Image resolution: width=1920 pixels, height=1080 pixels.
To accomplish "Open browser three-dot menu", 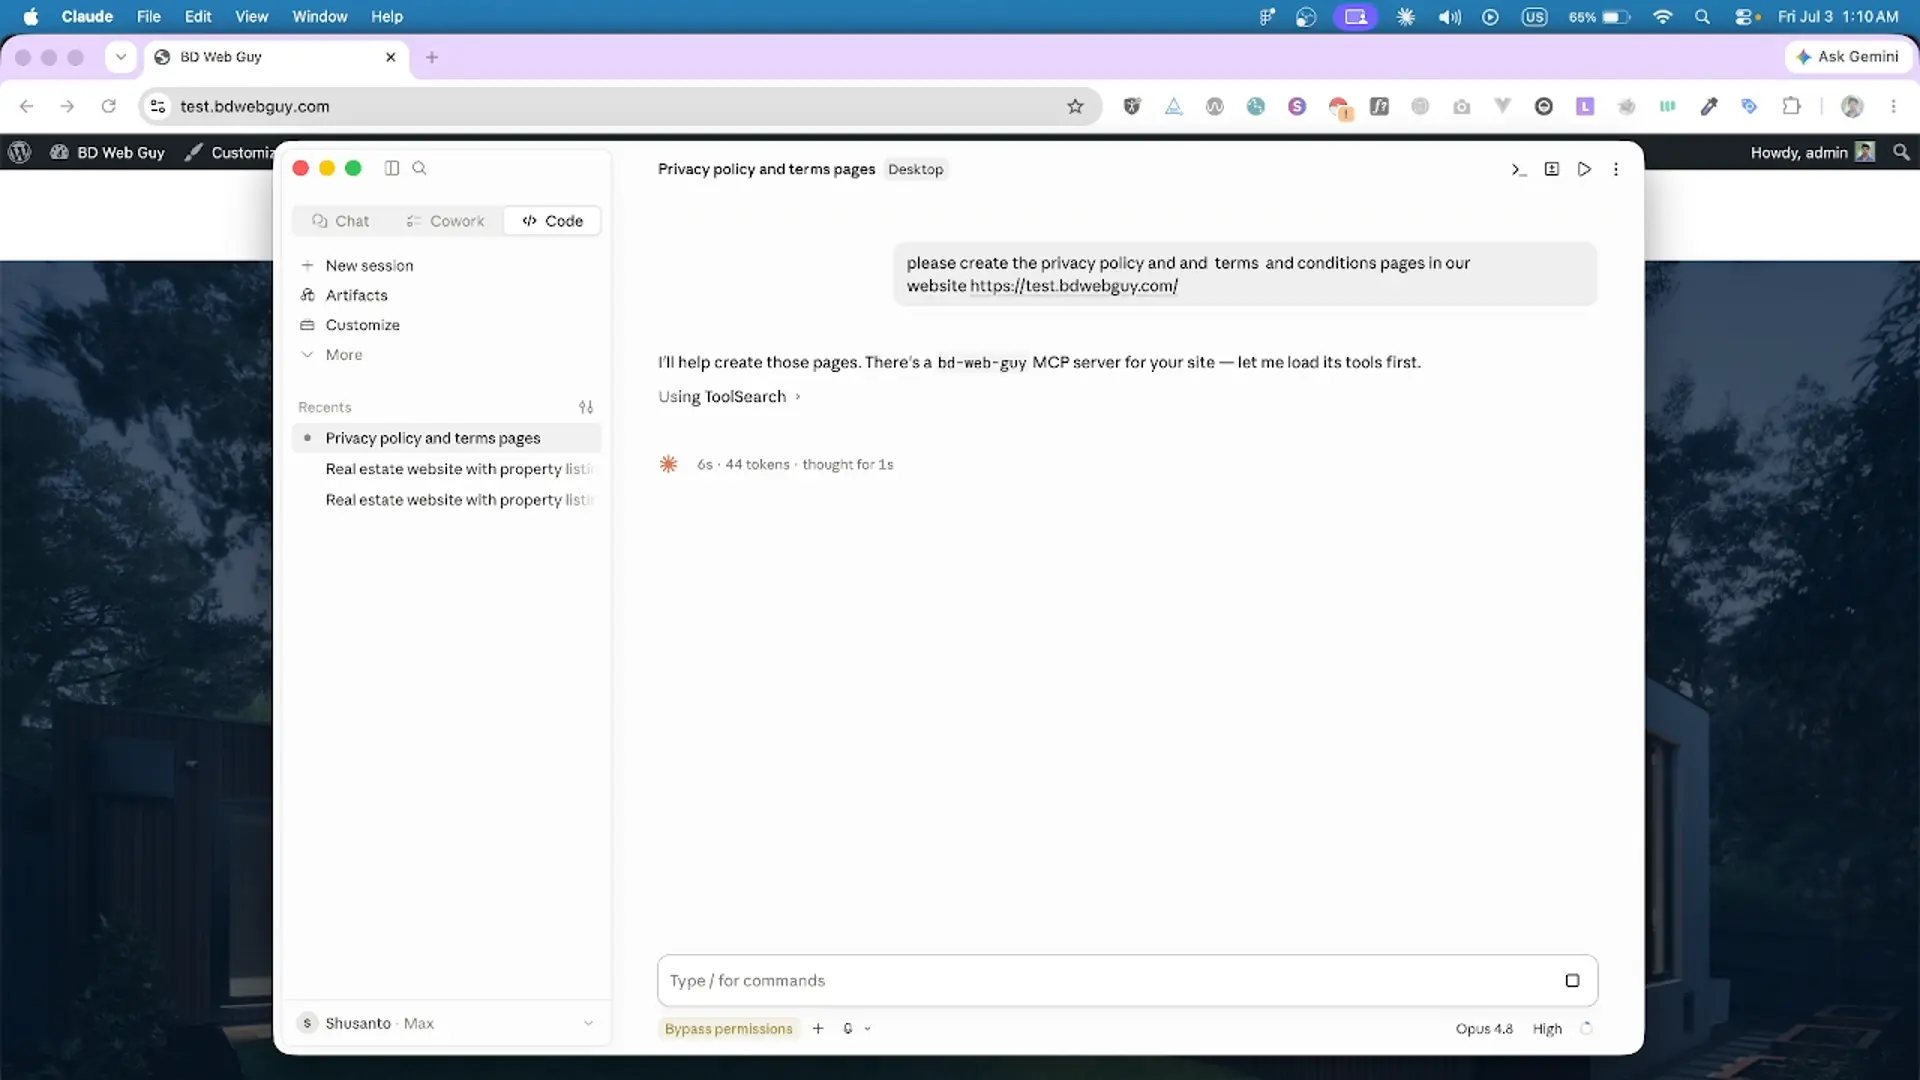I will pyautogui.click(x=1893, y=106).
